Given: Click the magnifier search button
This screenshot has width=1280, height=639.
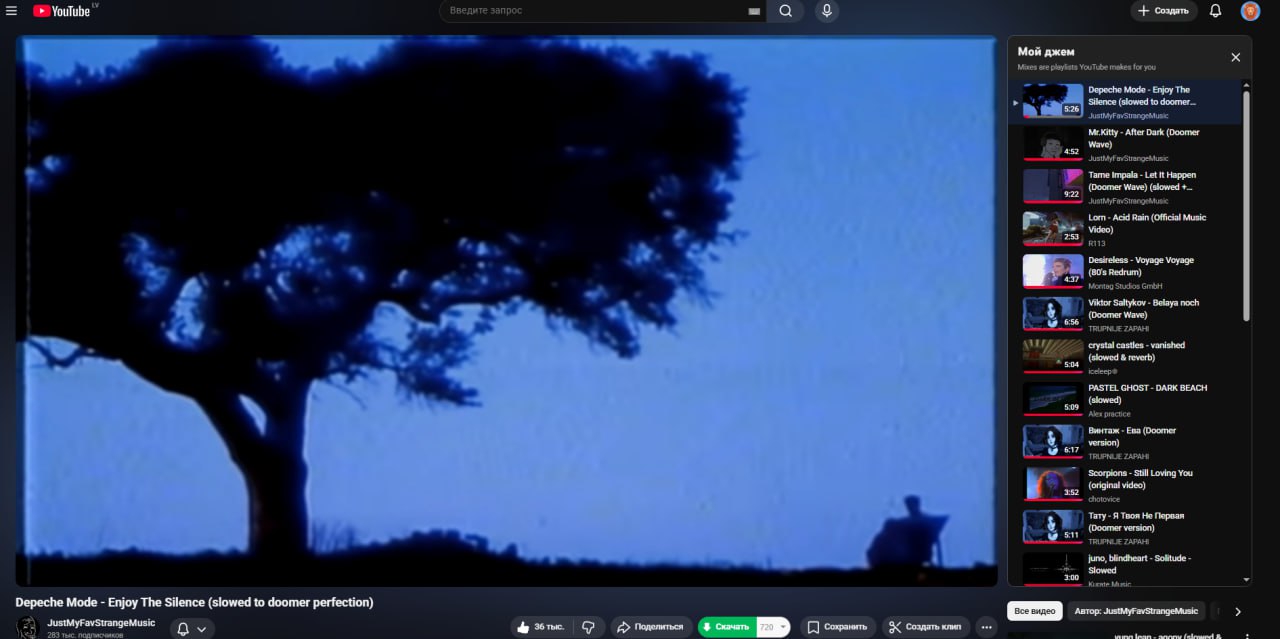Looking at the screenshot, I should click(x=785, y=11).
